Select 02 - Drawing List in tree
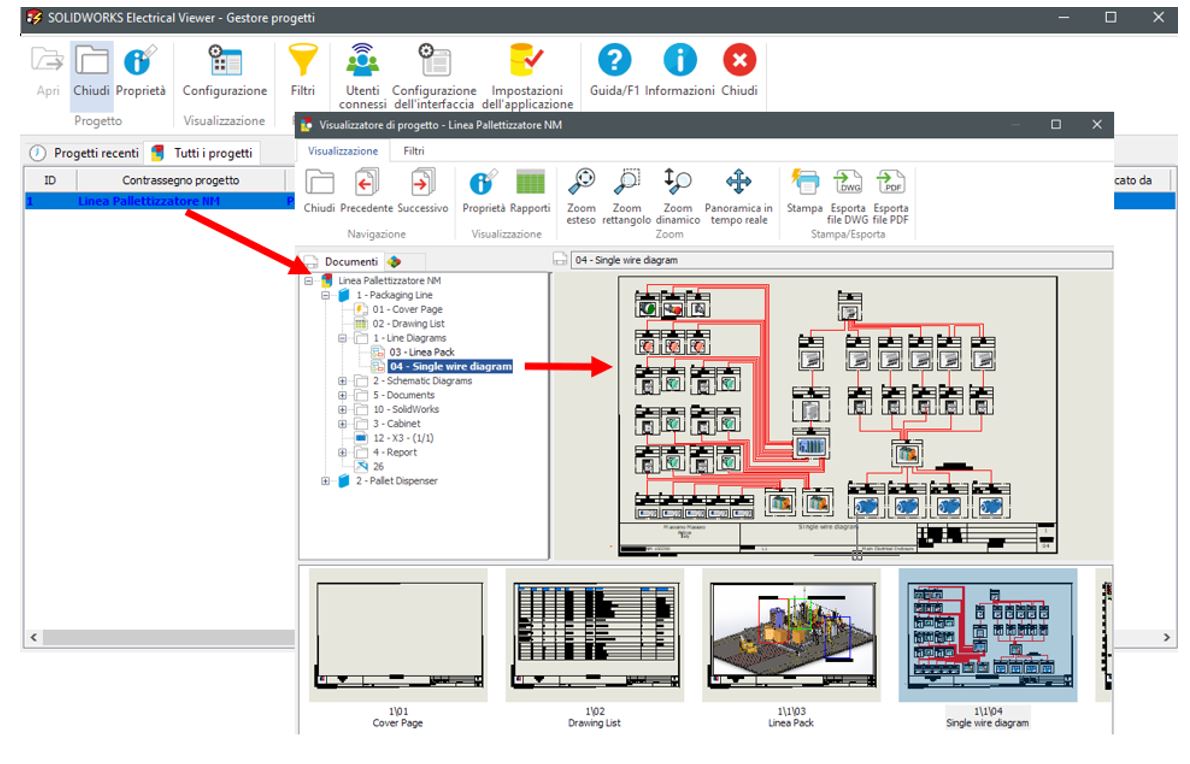Screen dimensions: 1190x764 [408, 324]
